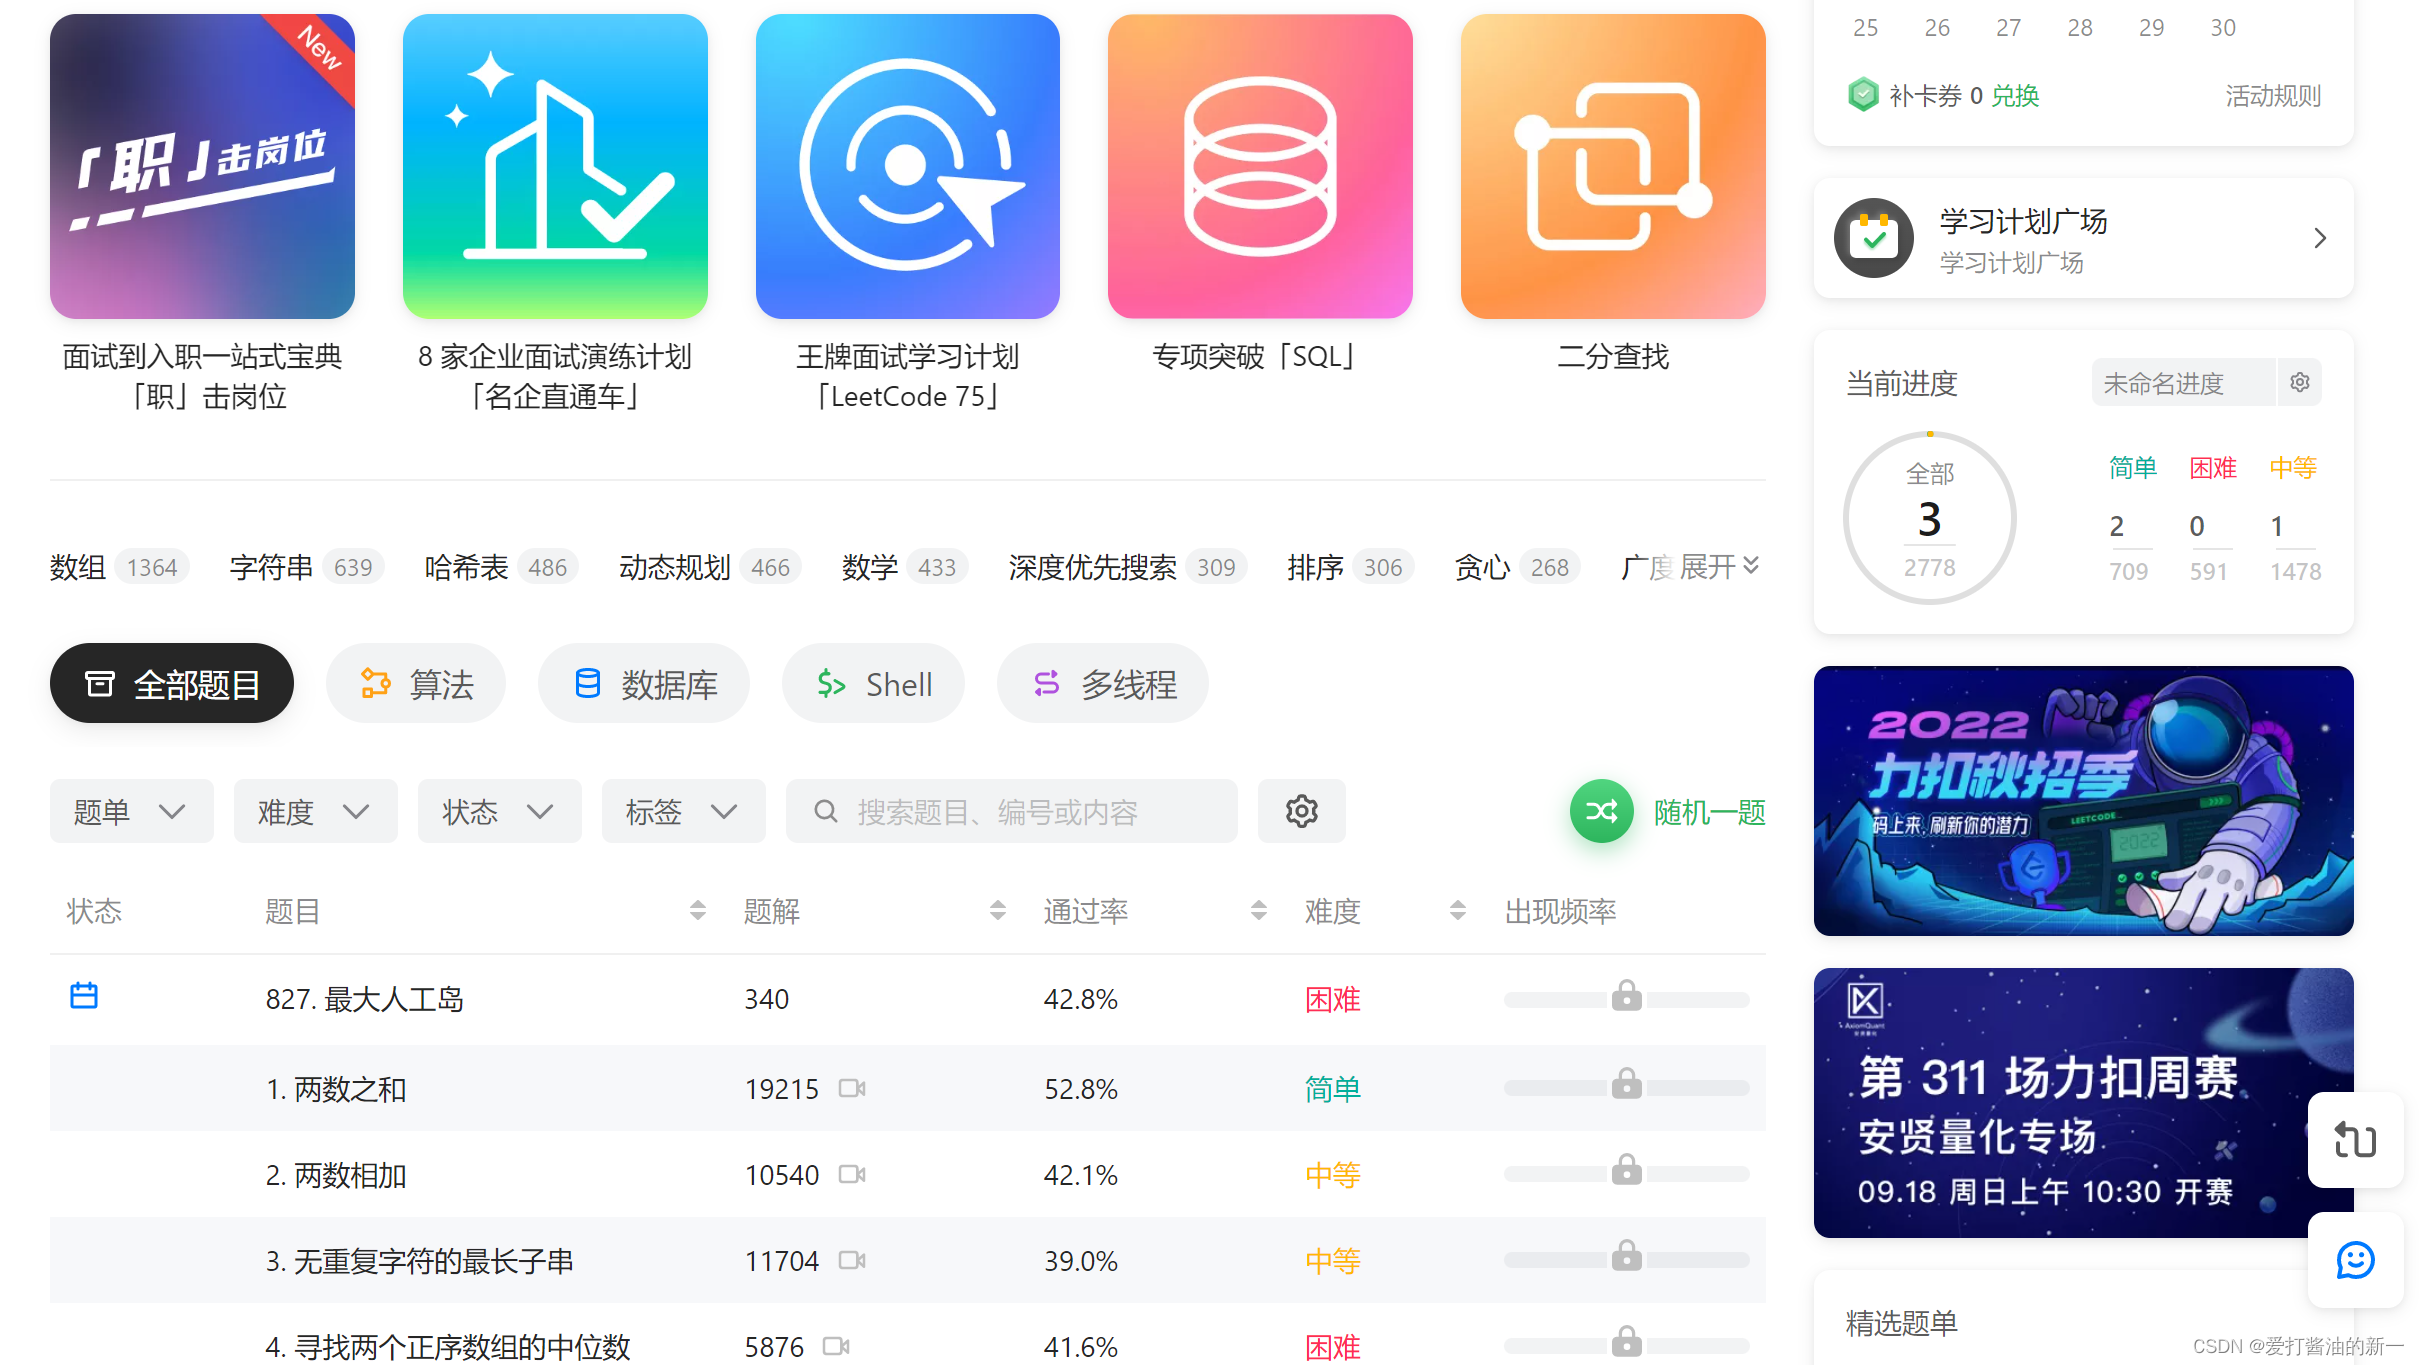Screen dimensions: 2419x1365
Task: Open the 状态 filter dropdown
Action: coord(500,811)
